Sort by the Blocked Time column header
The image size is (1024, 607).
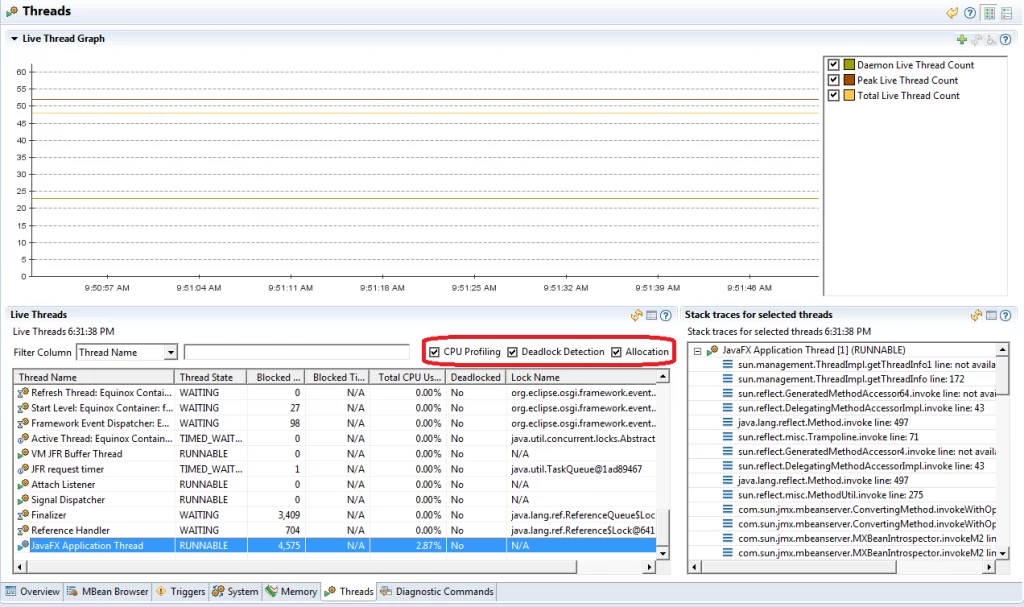337,377
